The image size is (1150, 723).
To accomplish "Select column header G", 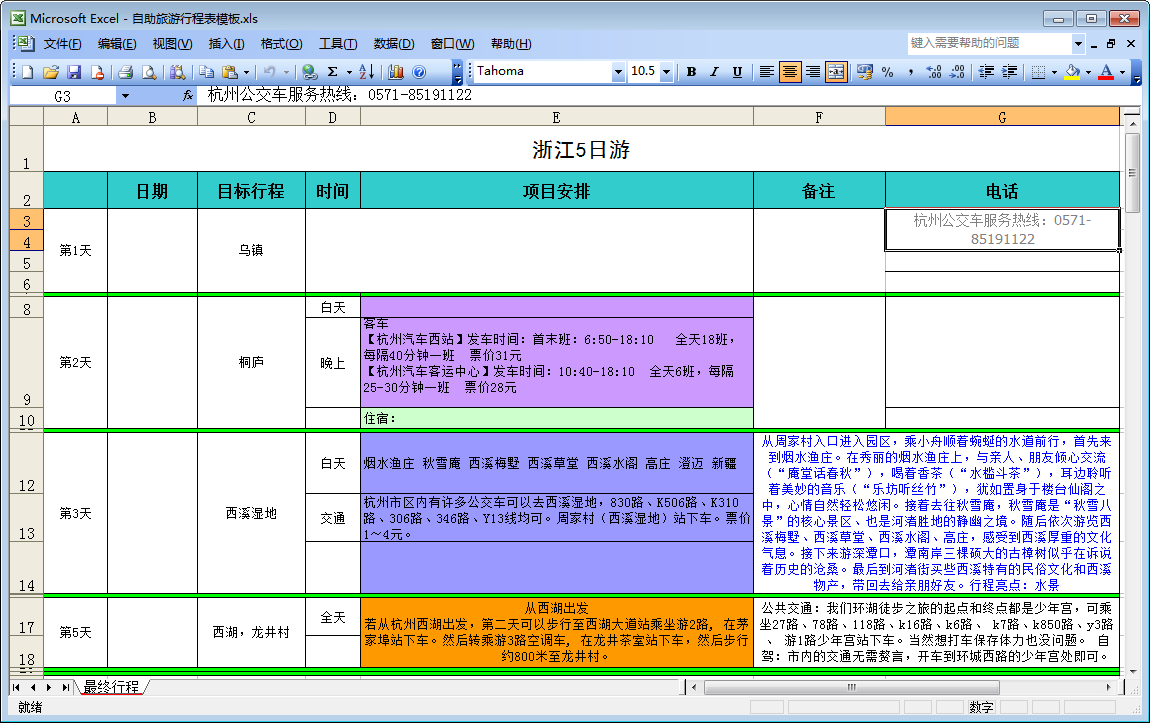I will [1002, 117].
